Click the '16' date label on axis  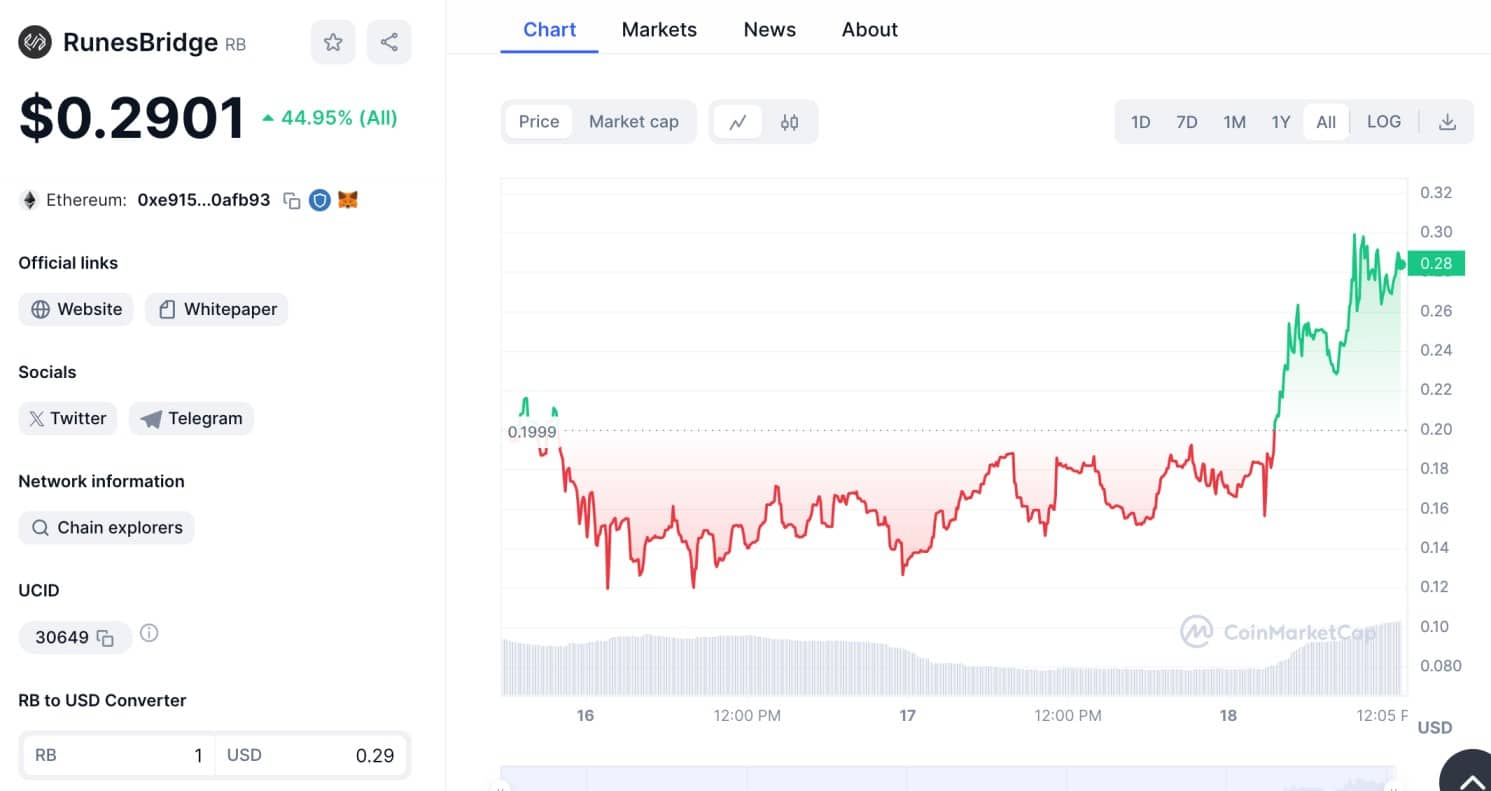click(x=585, y=715)
